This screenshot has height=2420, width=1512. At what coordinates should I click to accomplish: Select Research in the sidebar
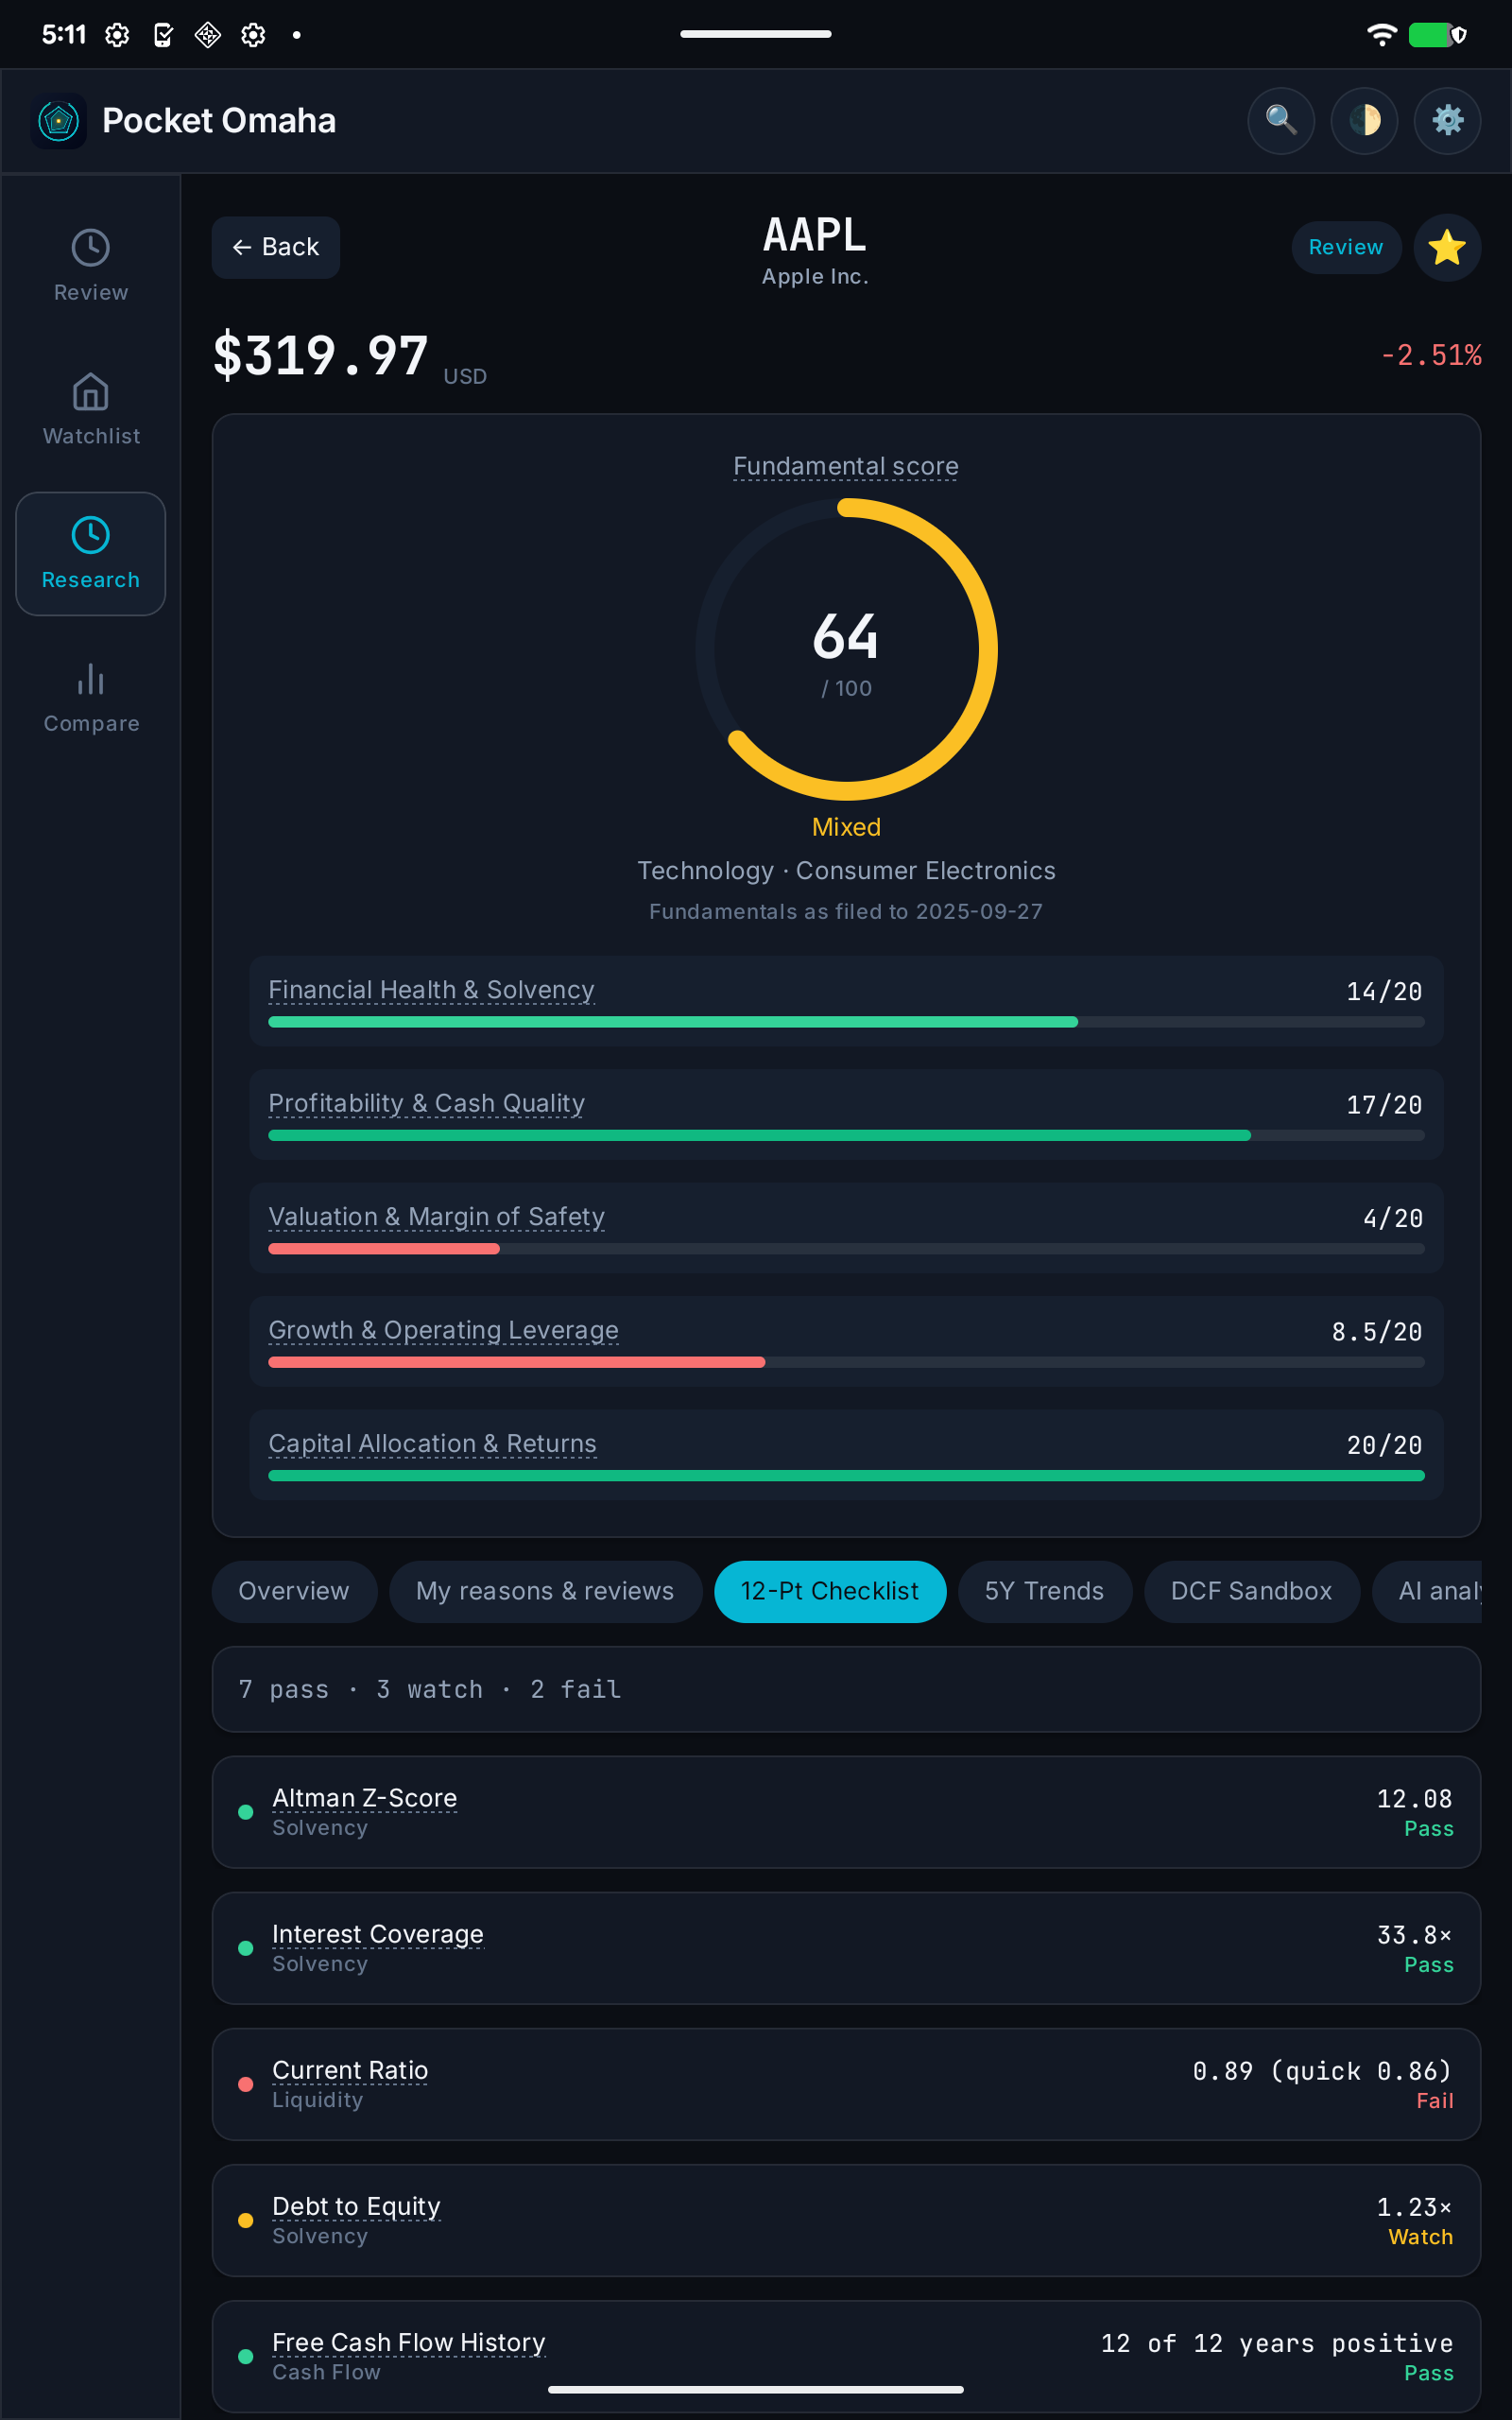click(x=91, y=553)
